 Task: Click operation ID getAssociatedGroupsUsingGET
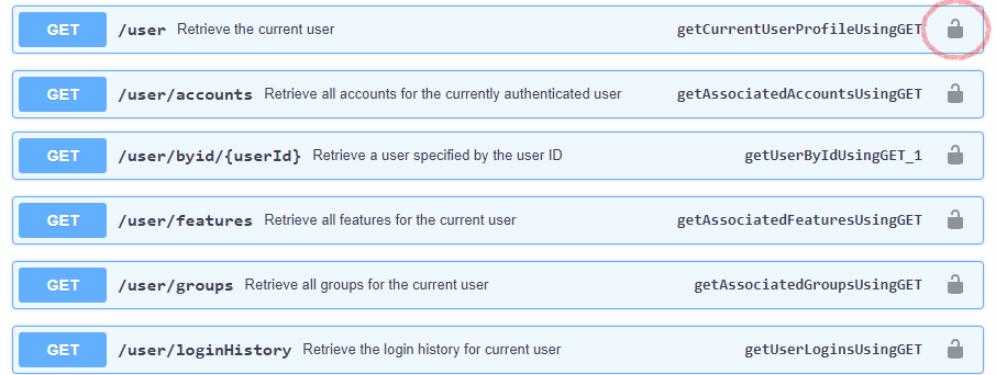808,285
